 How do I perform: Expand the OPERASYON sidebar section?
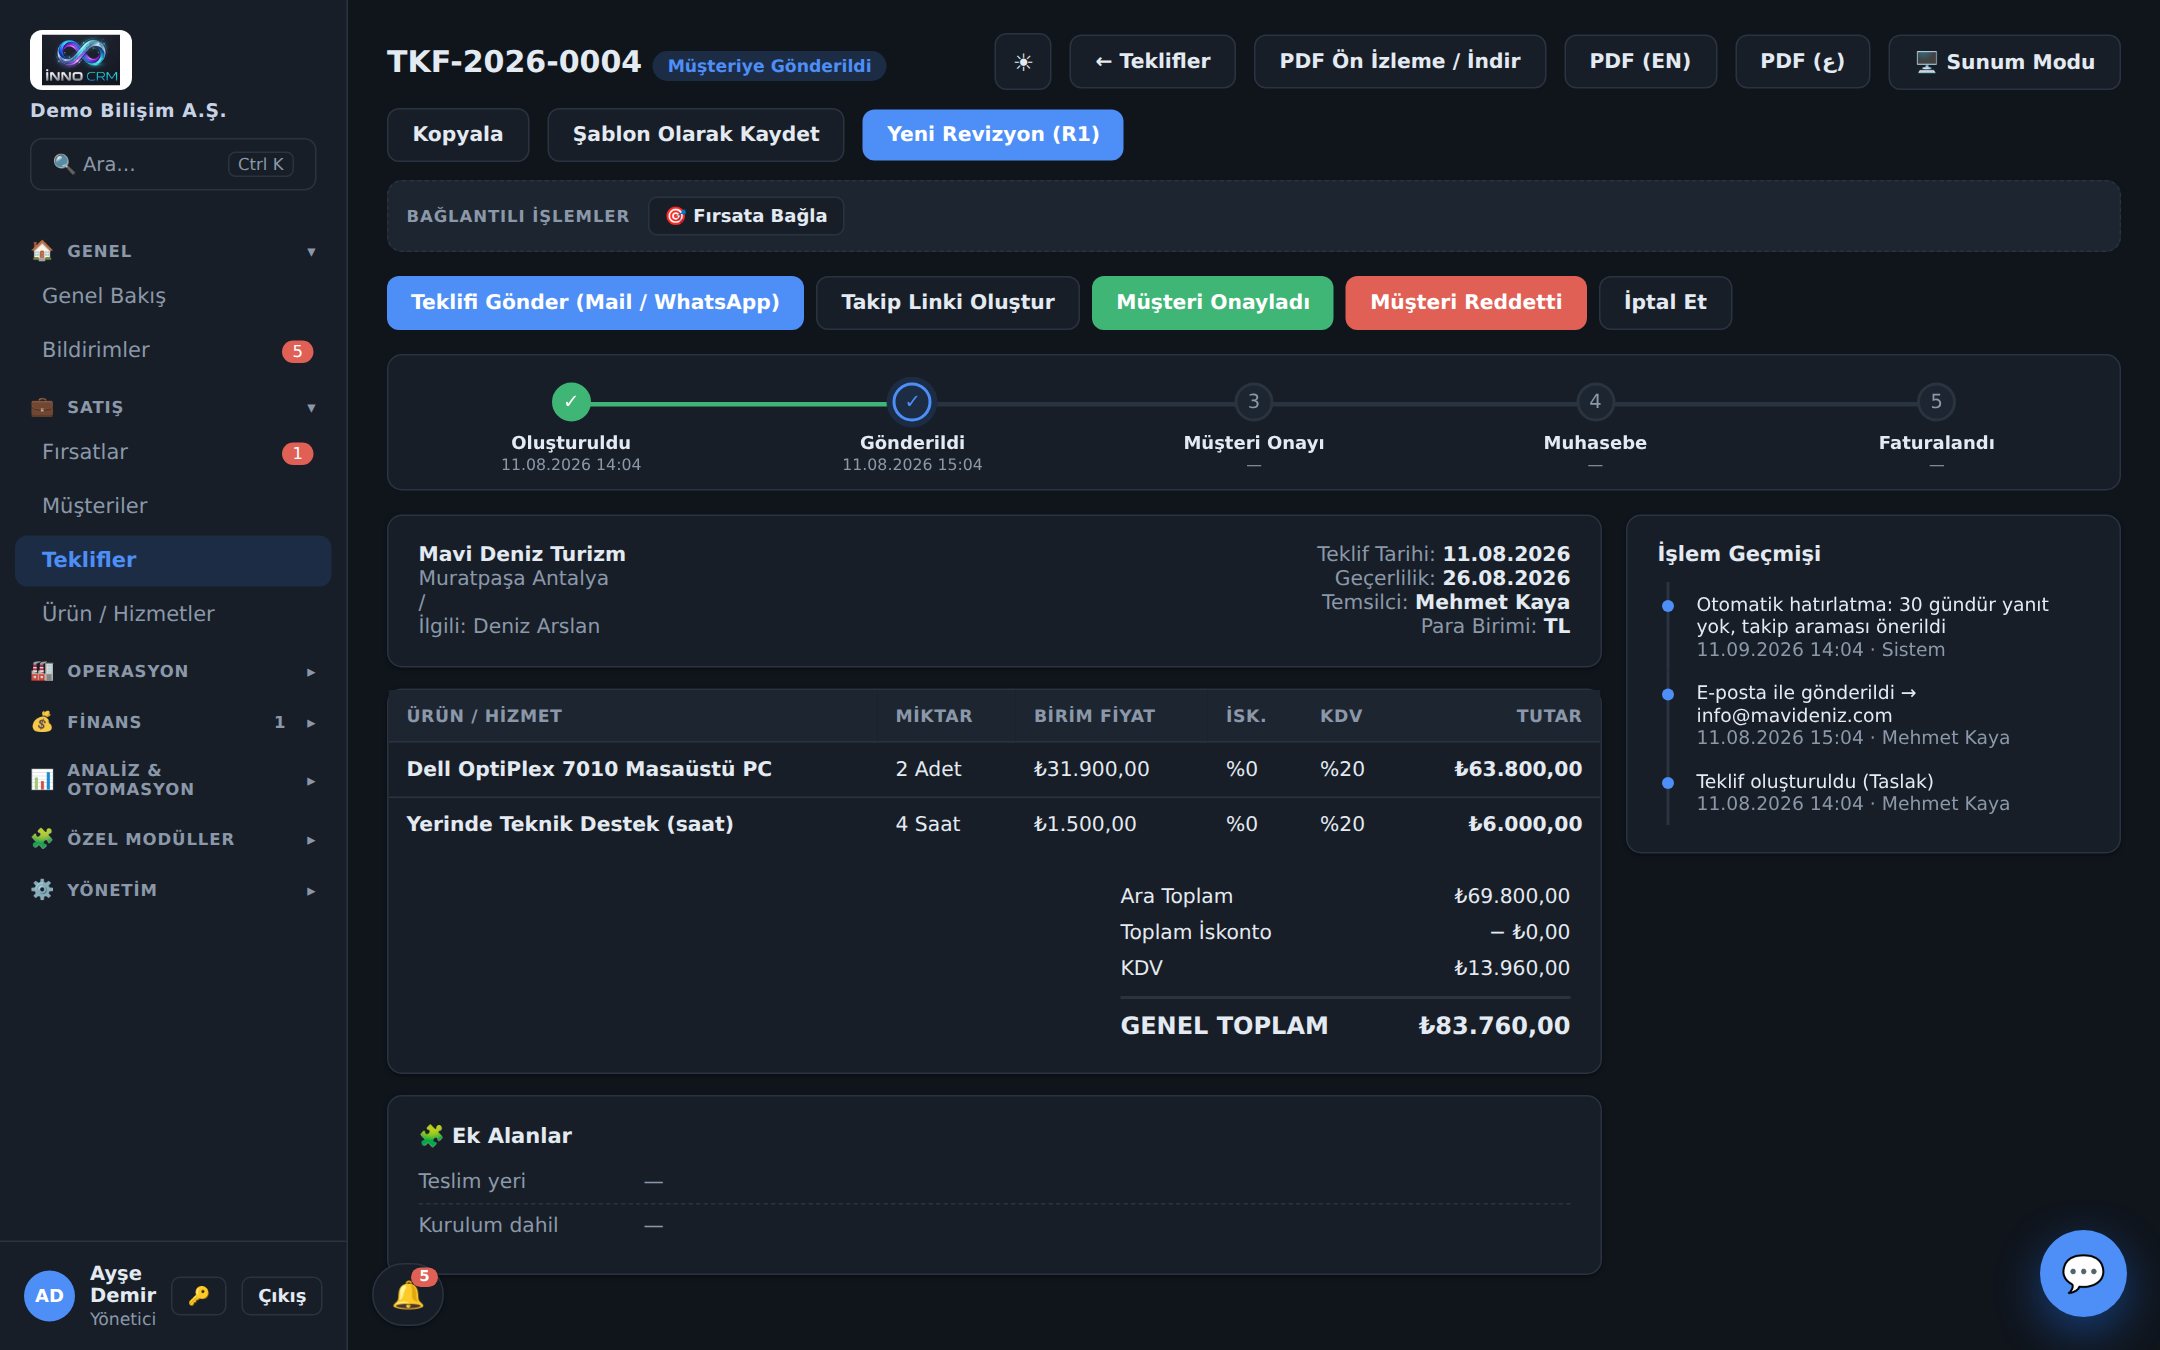(x=173, y=671)
